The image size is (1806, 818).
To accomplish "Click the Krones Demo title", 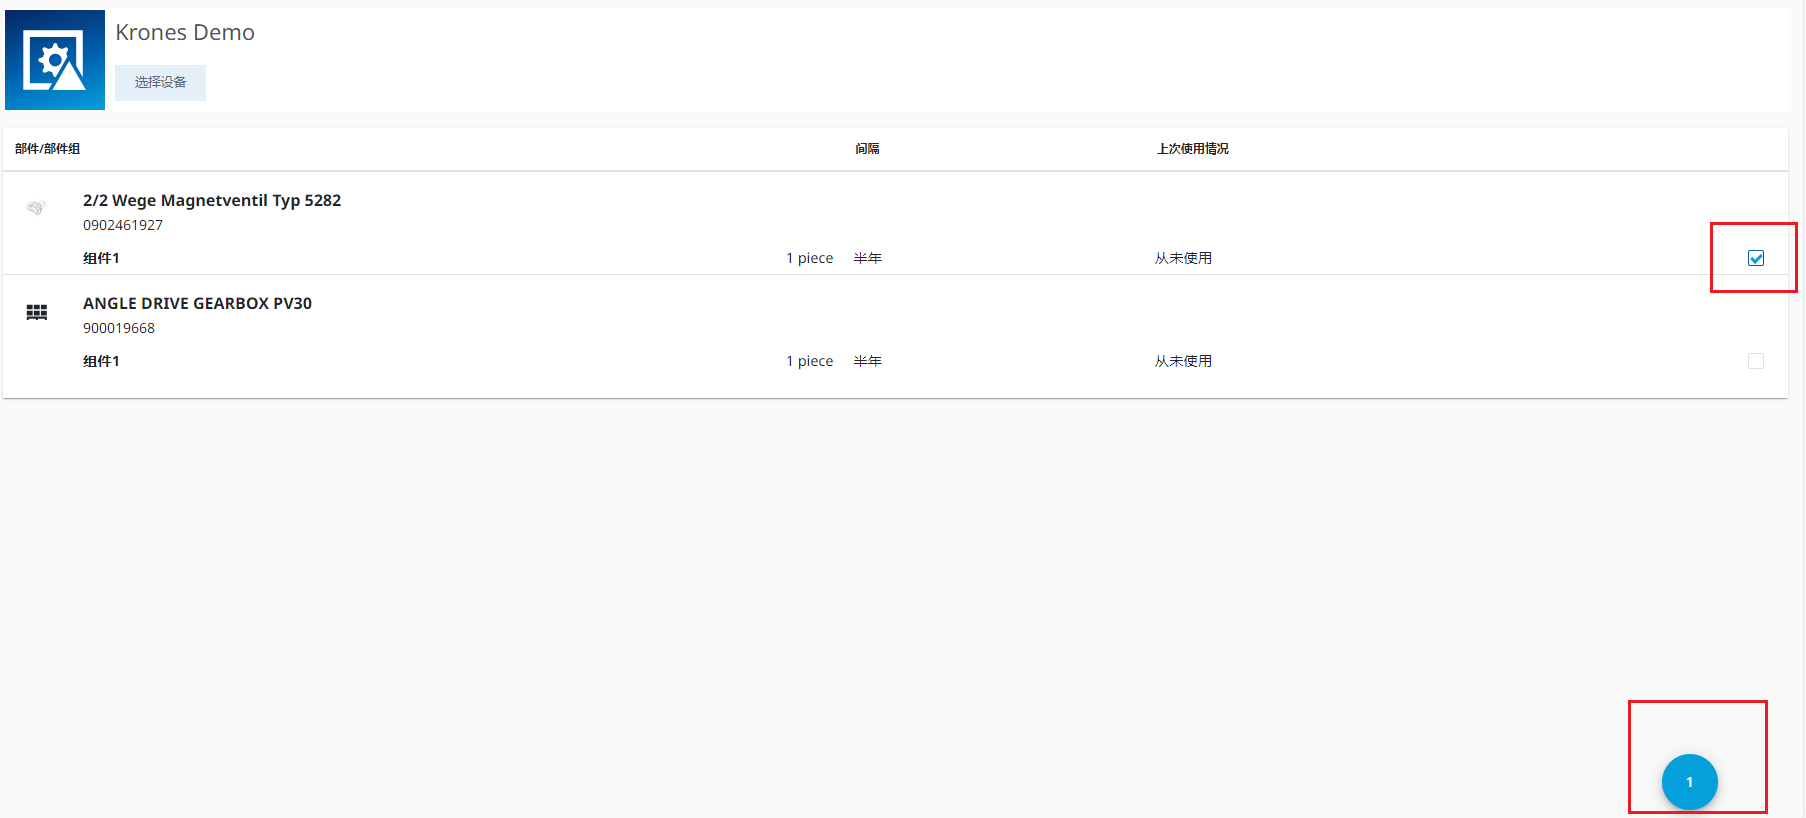I will click(185, 33).
